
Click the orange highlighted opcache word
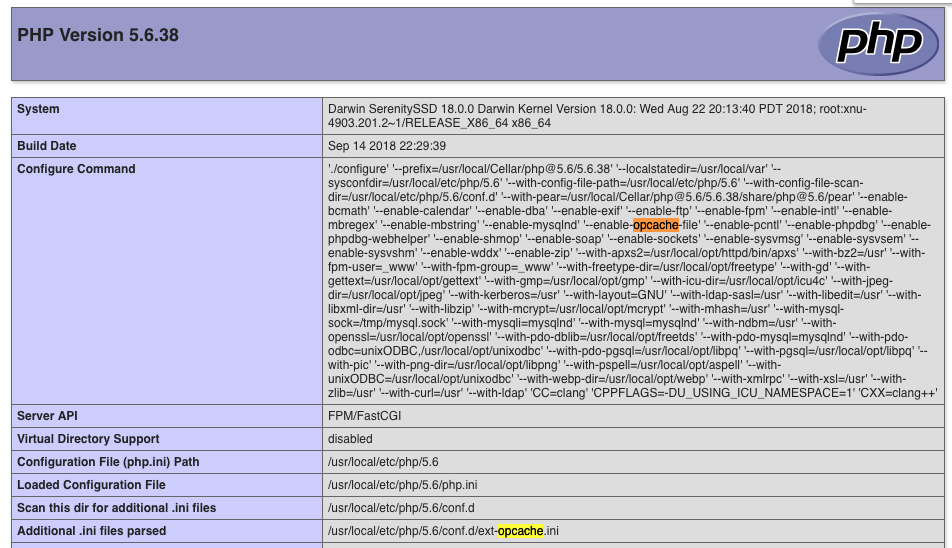click(656, 225)
